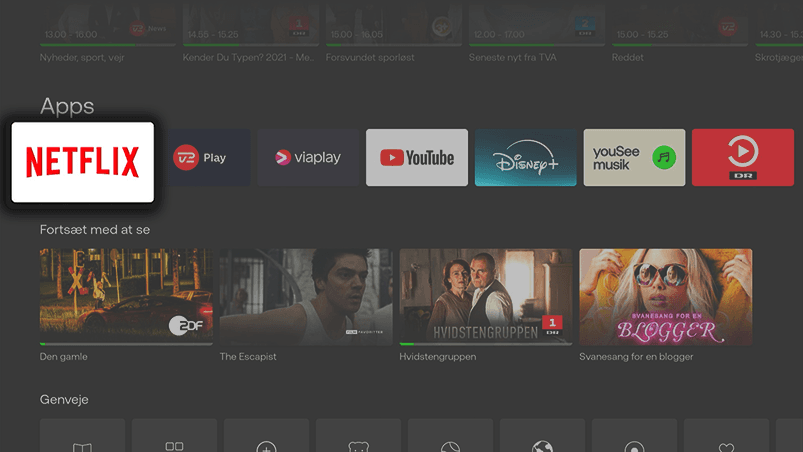Open the Viaplay app tile
This screenshot has width=803, height=452.
point(308,158)
